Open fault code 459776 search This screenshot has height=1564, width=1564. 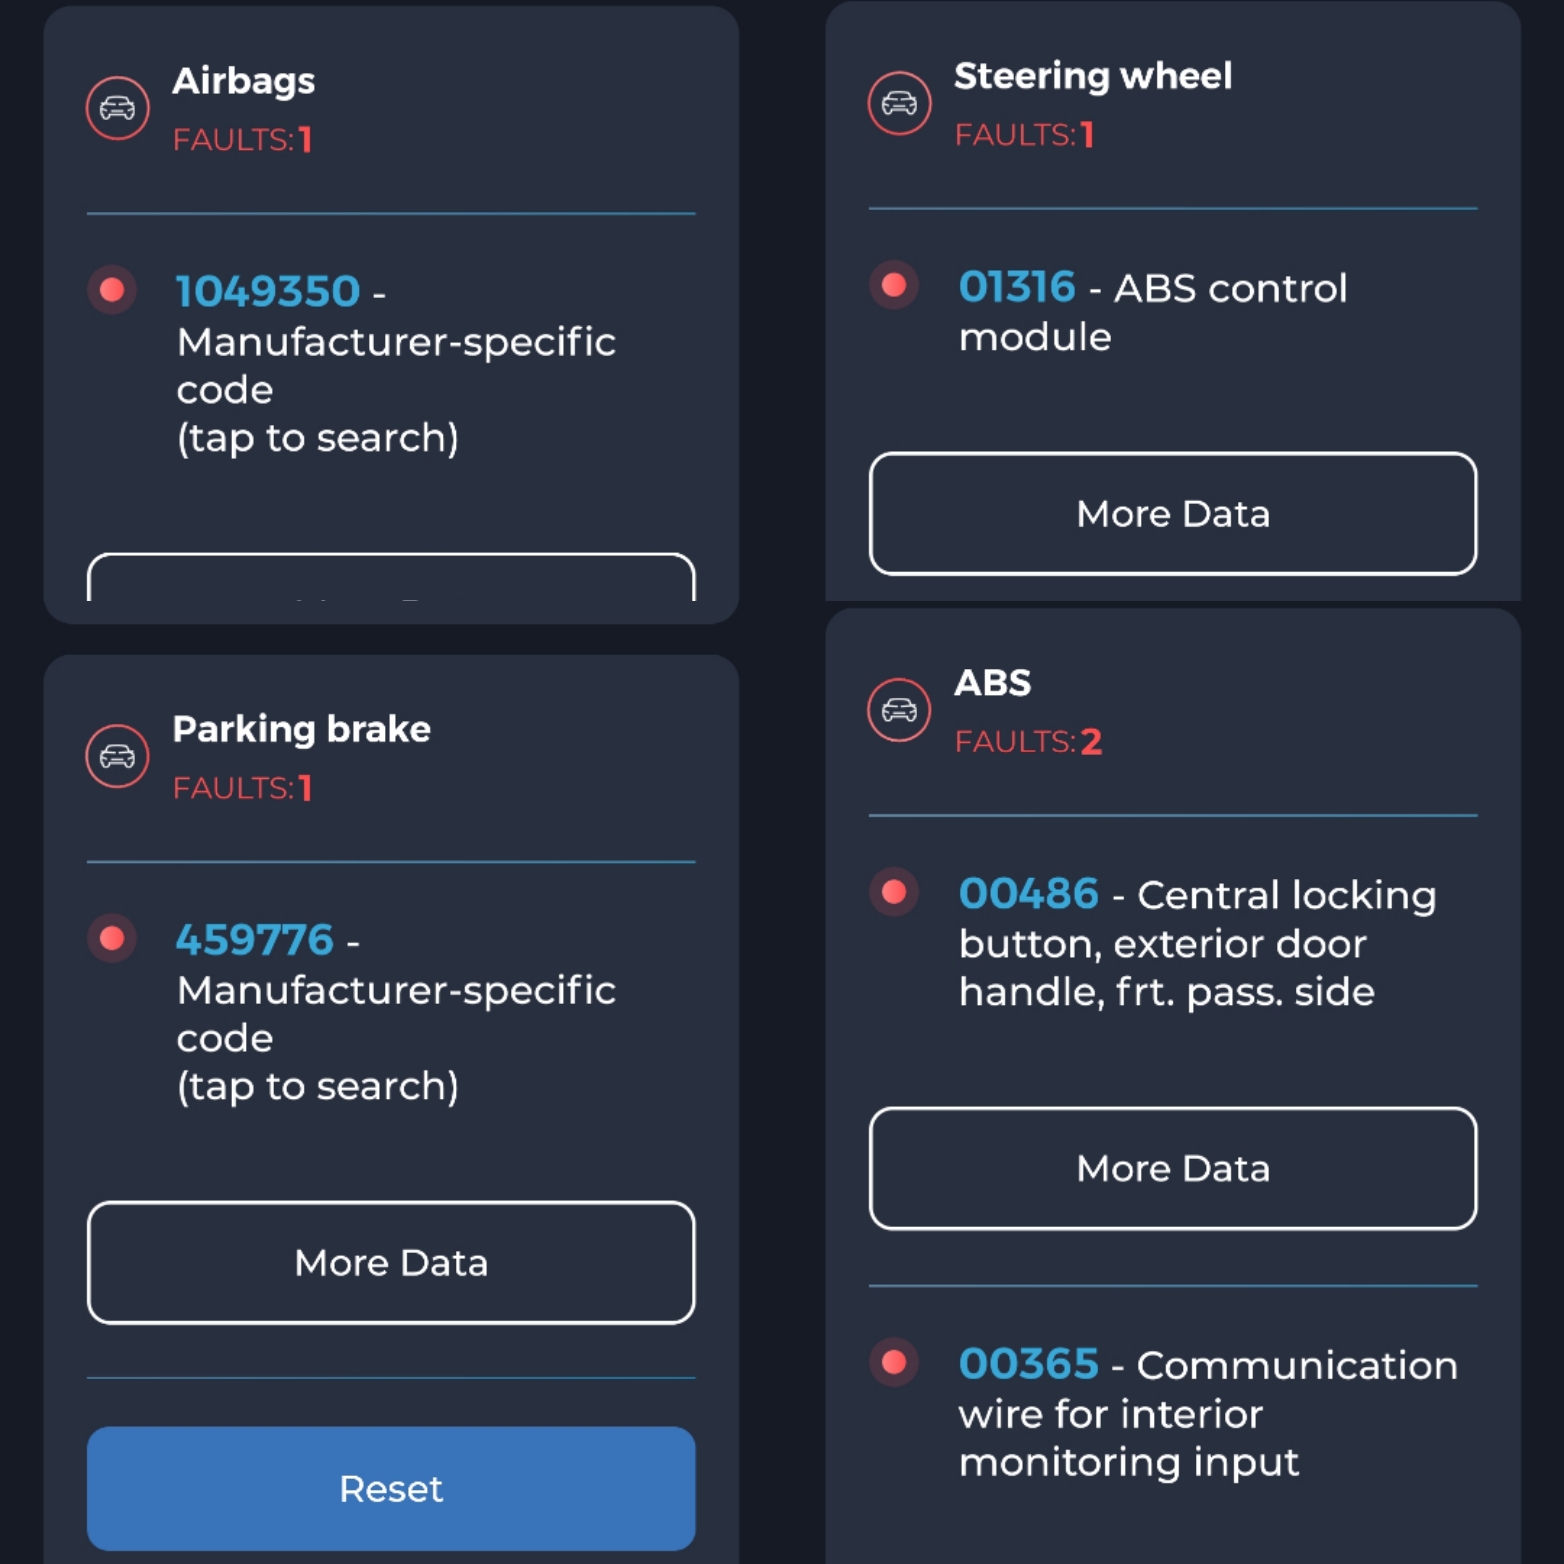click(x=396, y=1012)
